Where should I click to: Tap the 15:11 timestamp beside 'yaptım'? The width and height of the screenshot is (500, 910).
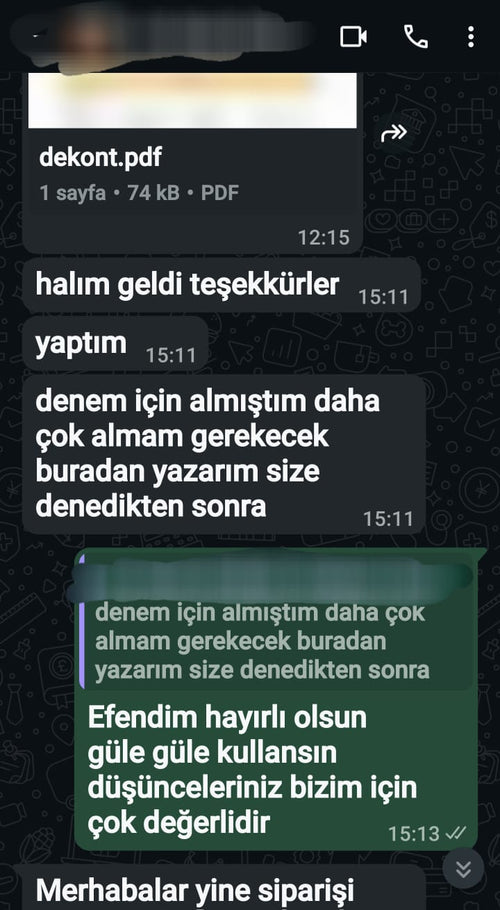(x=171, y=355)
